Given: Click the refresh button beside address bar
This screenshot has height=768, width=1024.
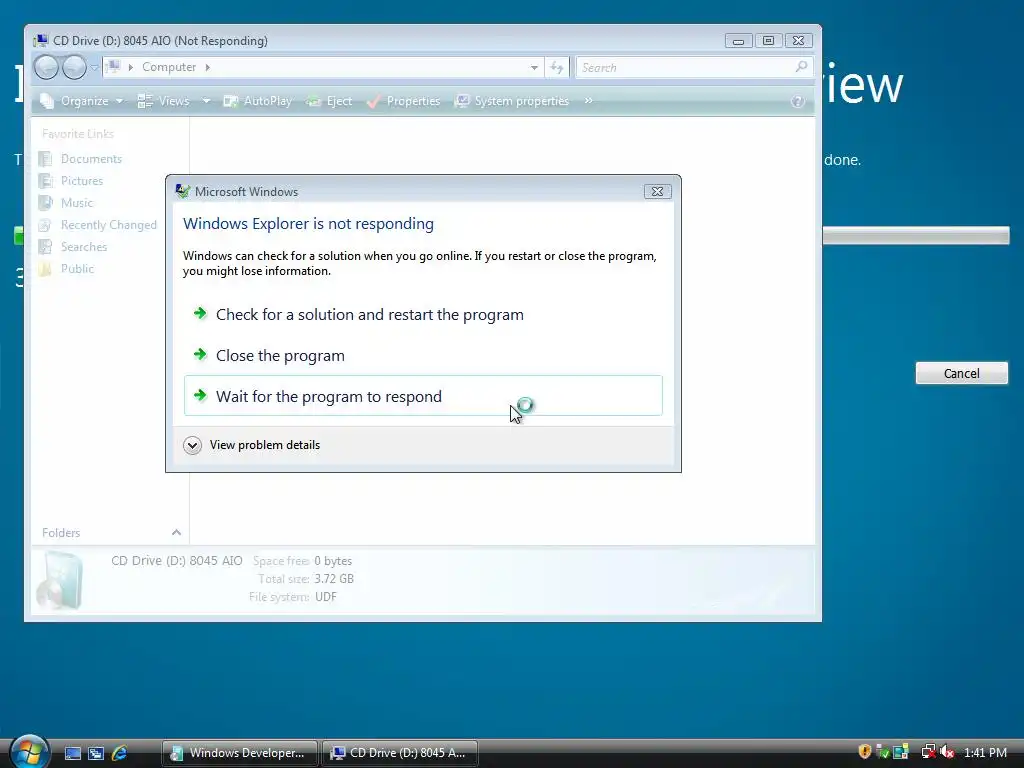Looking at the screenshot, I should click(x=556, y=67).
